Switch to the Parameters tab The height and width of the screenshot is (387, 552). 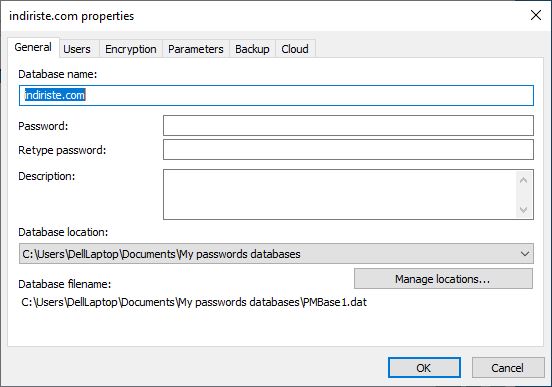pyautogui.click(x=196, y=49)
